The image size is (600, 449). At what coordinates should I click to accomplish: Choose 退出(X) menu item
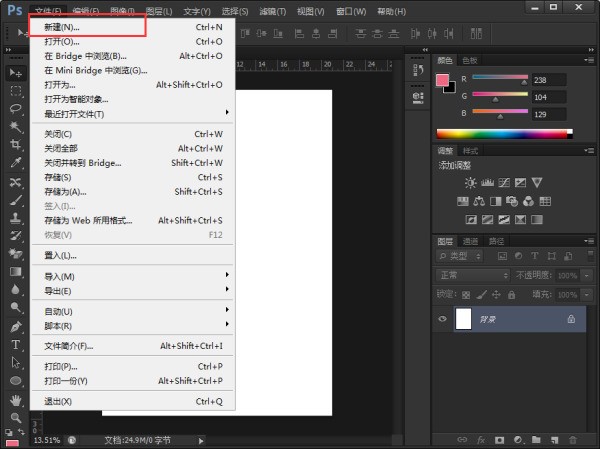click(x=132, y=401)
